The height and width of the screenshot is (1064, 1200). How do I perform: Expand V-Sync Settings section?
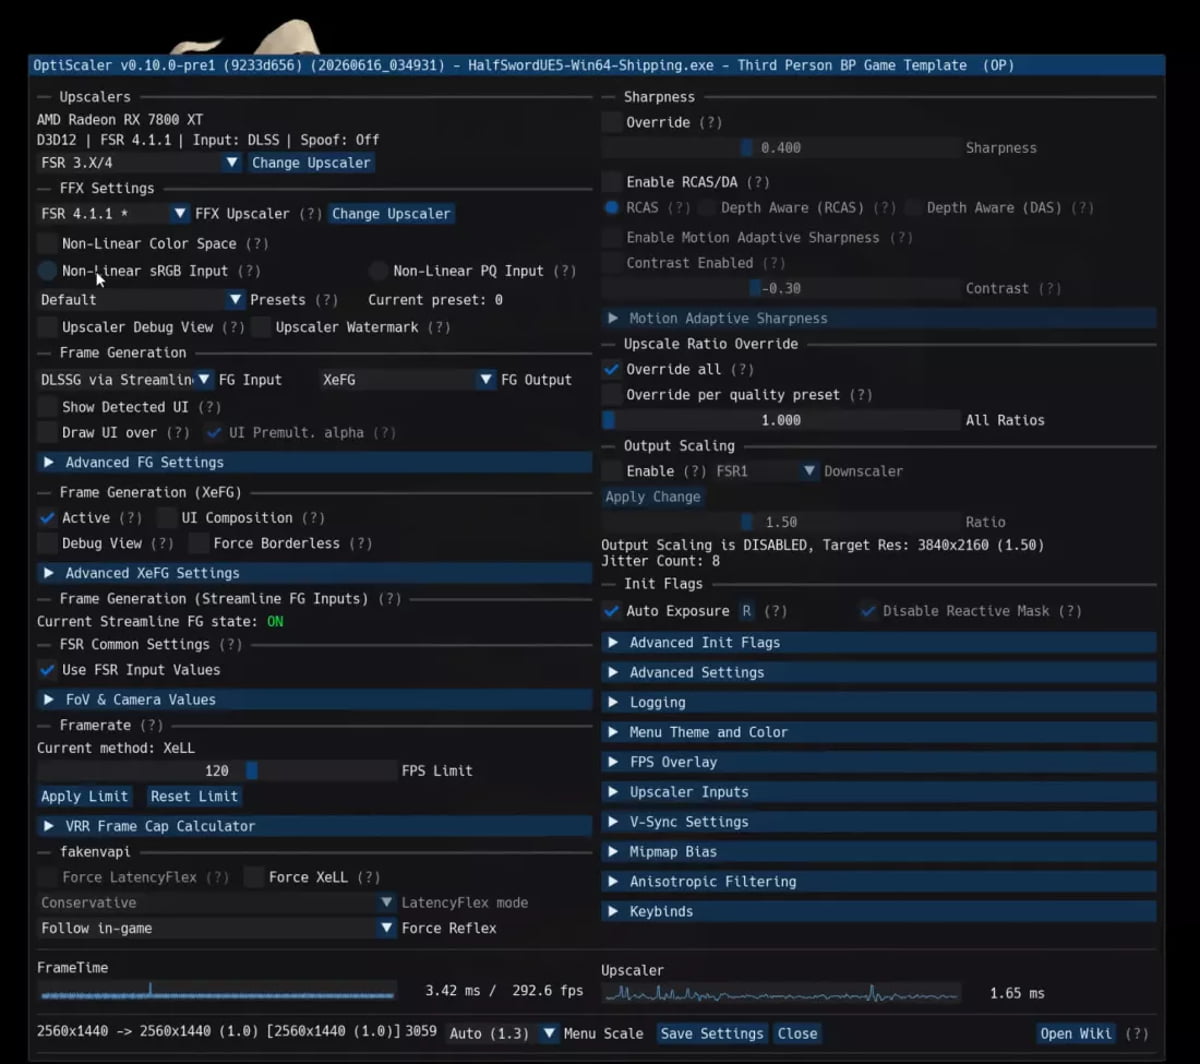[x=879, y=822]
